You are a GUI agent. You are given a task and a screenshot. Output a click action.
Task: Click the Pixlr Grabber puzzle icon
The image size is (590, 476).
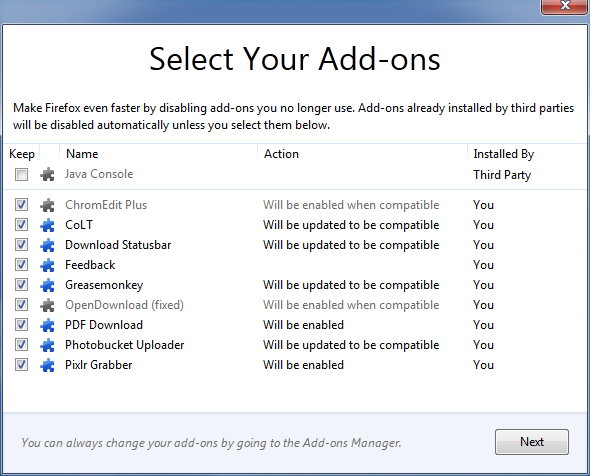[47, 365]
